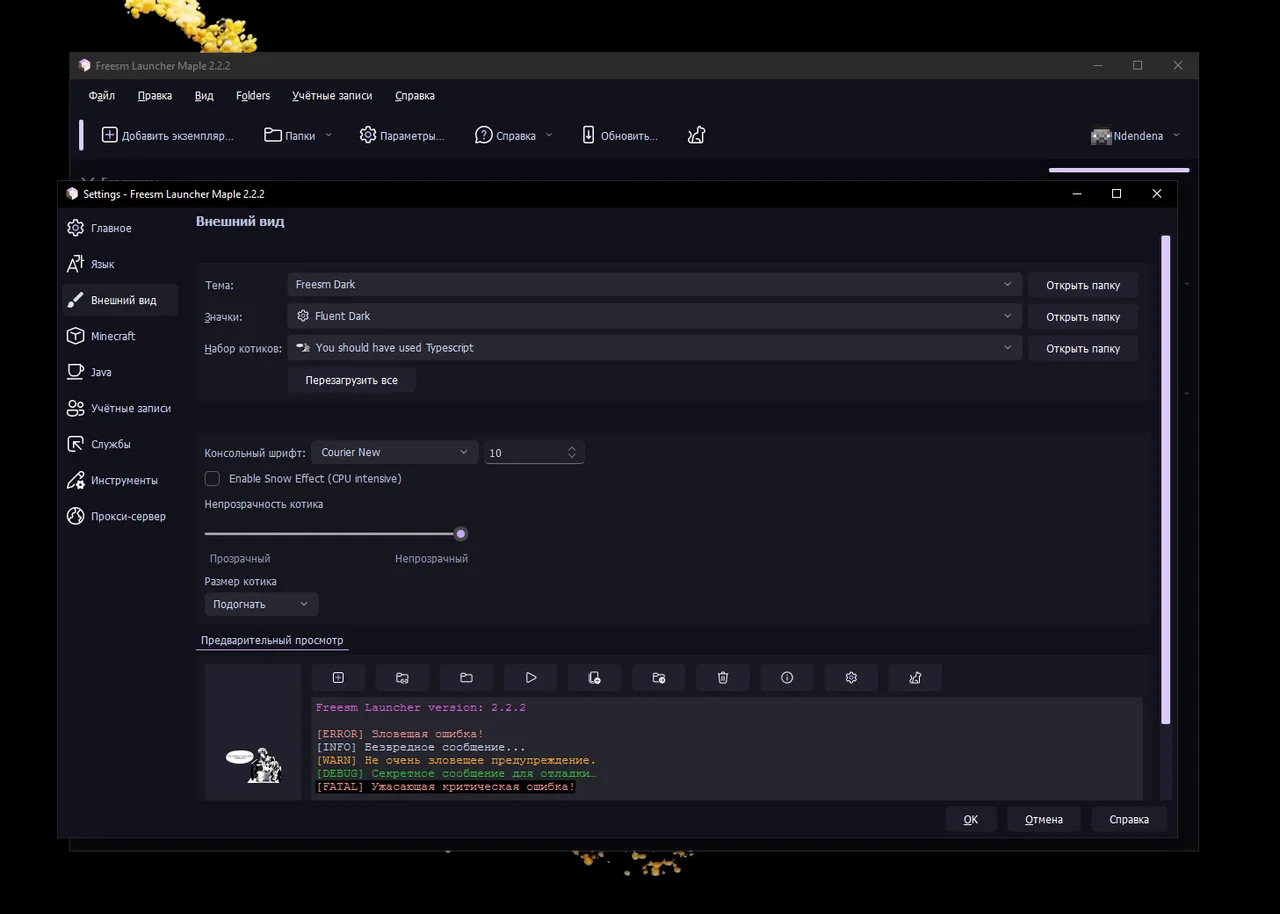Click the trash icon in the preview toolbar
The width and height of the screenshot is (1280, 914).
(723, 678)
